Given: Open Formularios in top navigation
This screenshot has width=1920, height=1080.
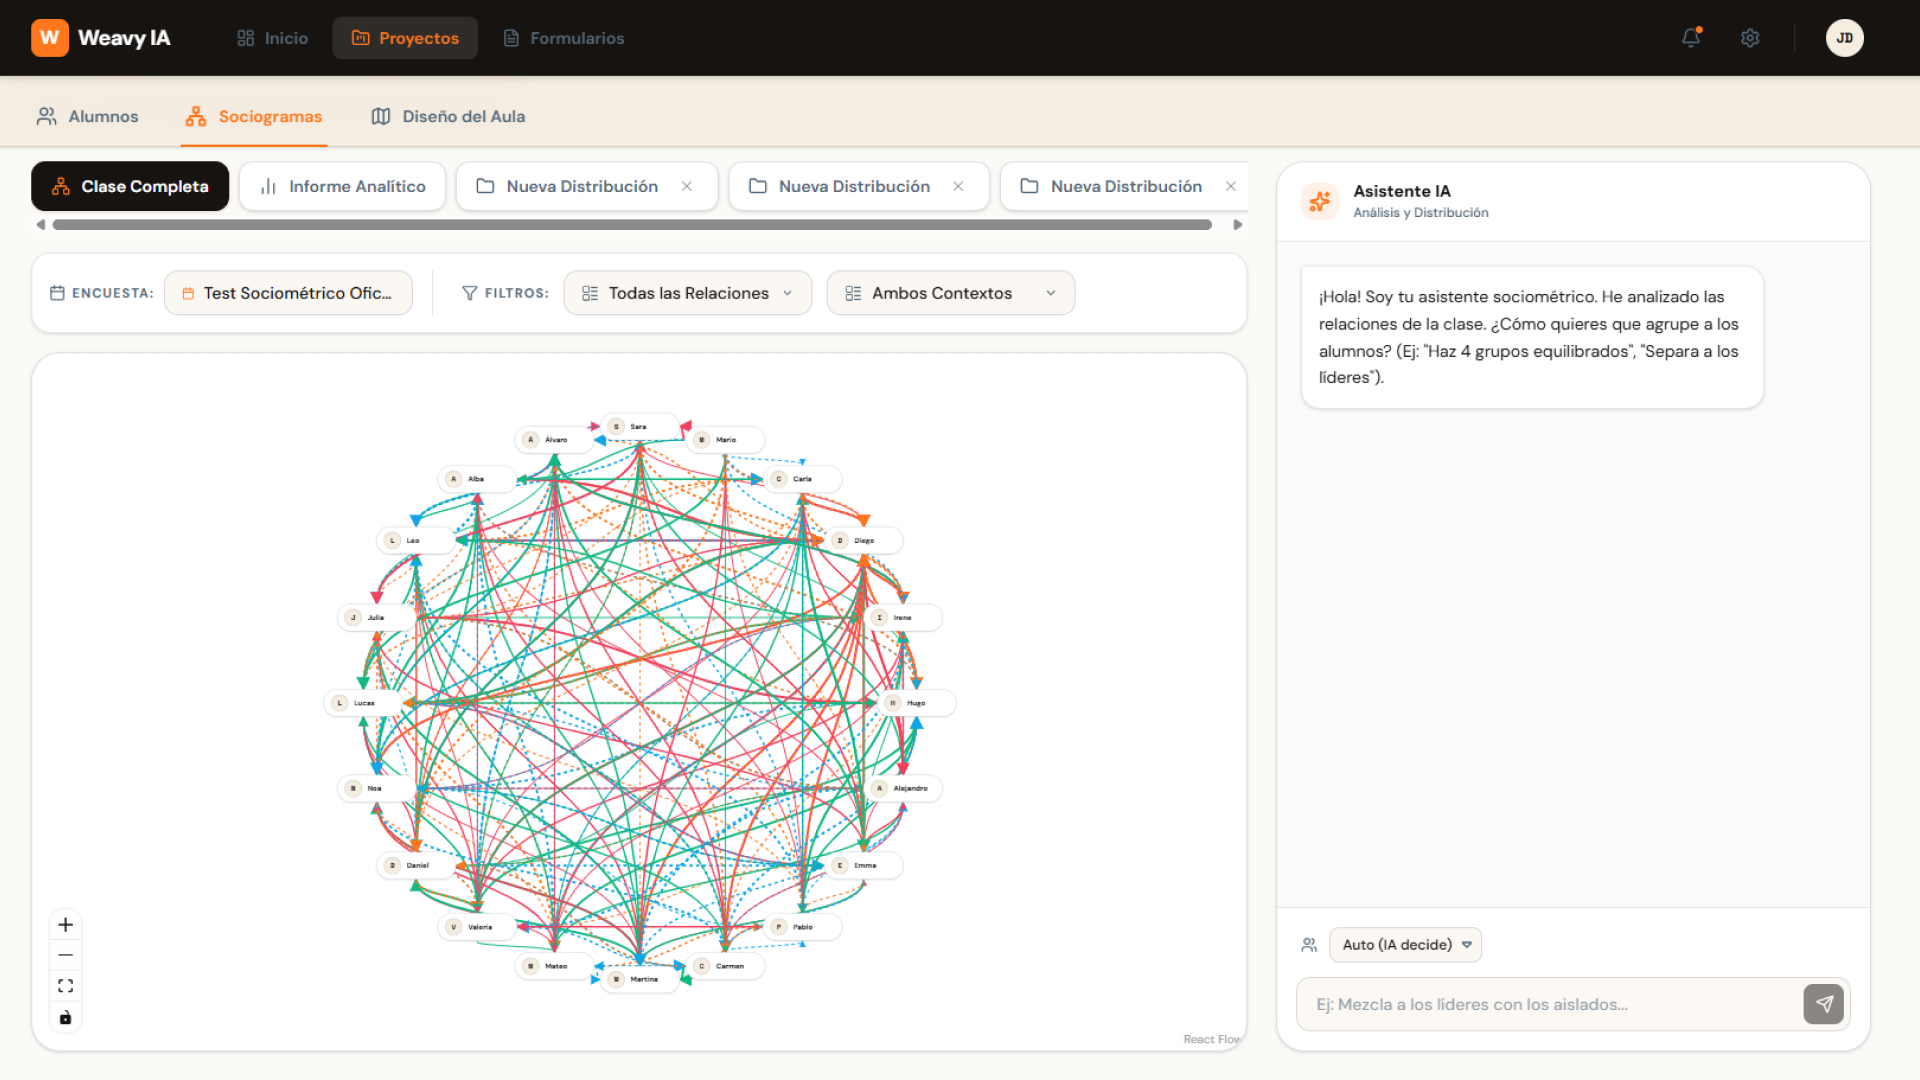Looking at the screenshot, I should pyautogui.click(x=564, y=38).
